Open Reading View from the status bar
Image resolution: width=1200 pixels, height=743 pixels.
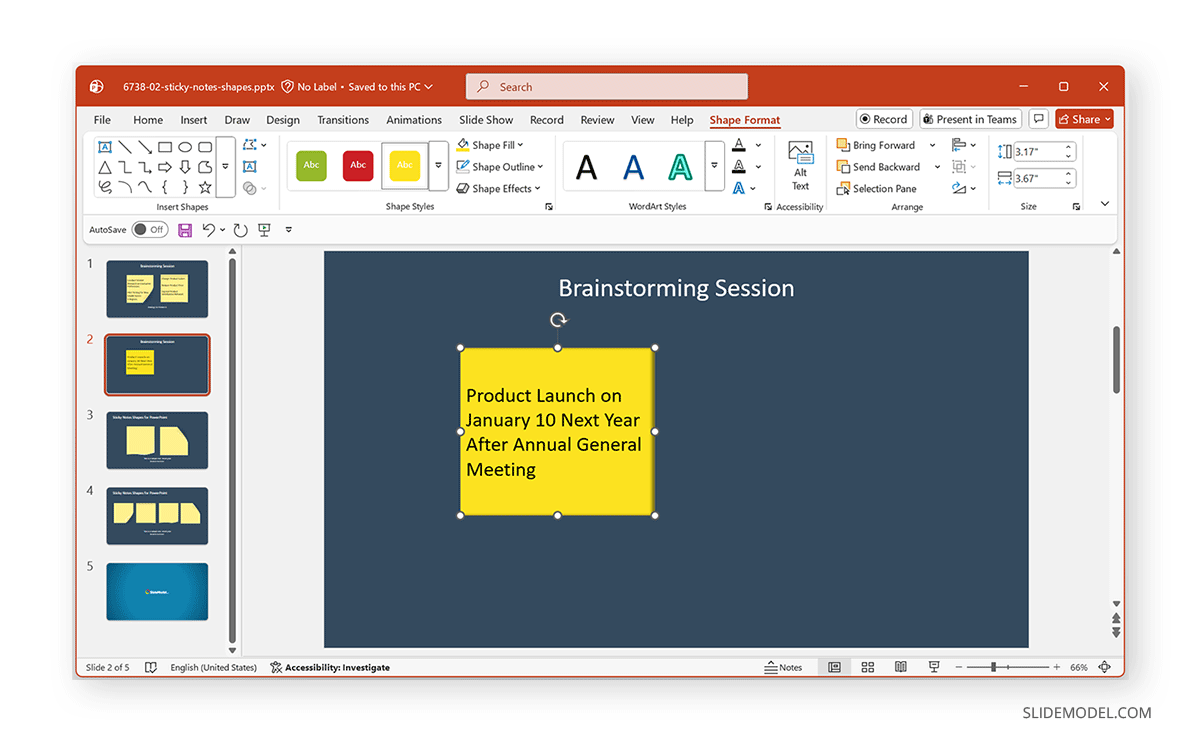click(x=900, y=667)
